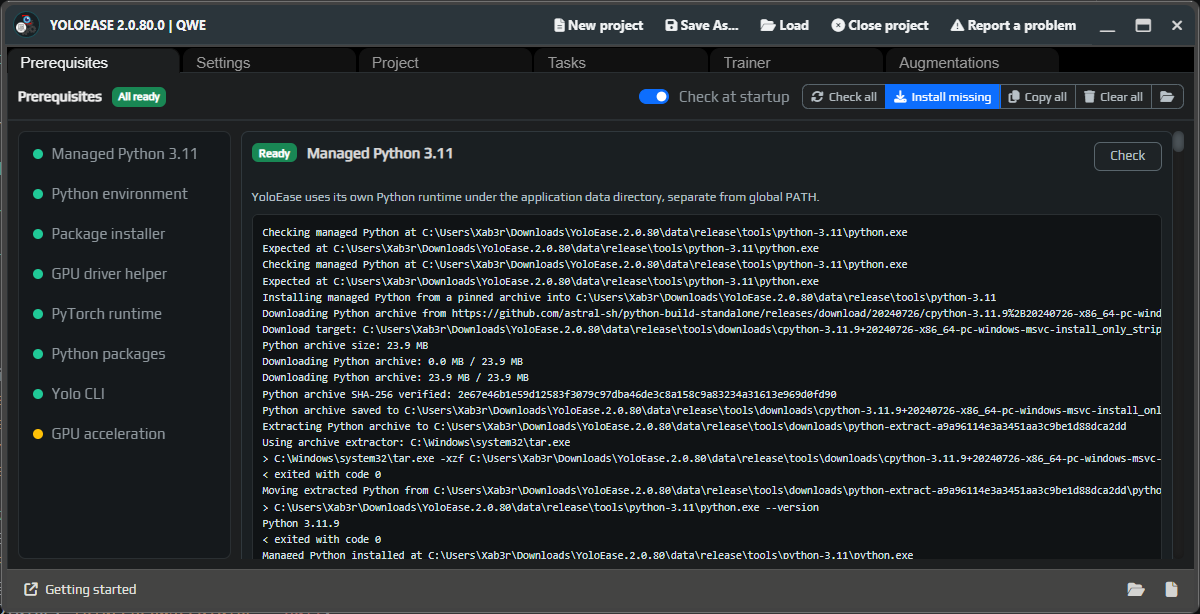Click the All ready status badge

pyautogui.click(x=139, y=97)
